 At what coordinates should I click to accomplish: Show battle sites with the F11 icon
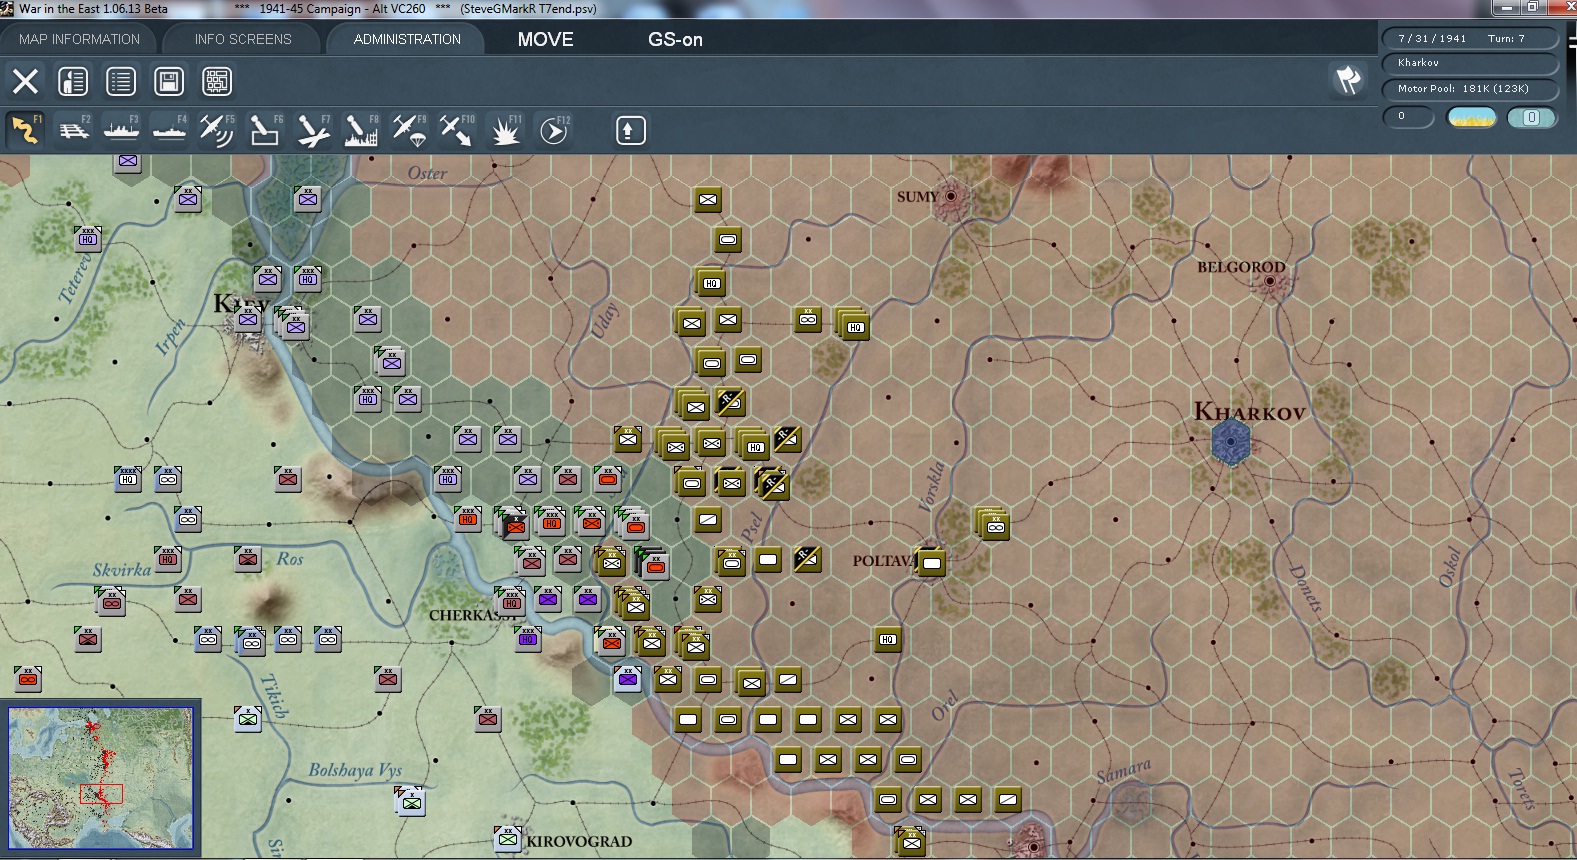[x=505, y=130]
